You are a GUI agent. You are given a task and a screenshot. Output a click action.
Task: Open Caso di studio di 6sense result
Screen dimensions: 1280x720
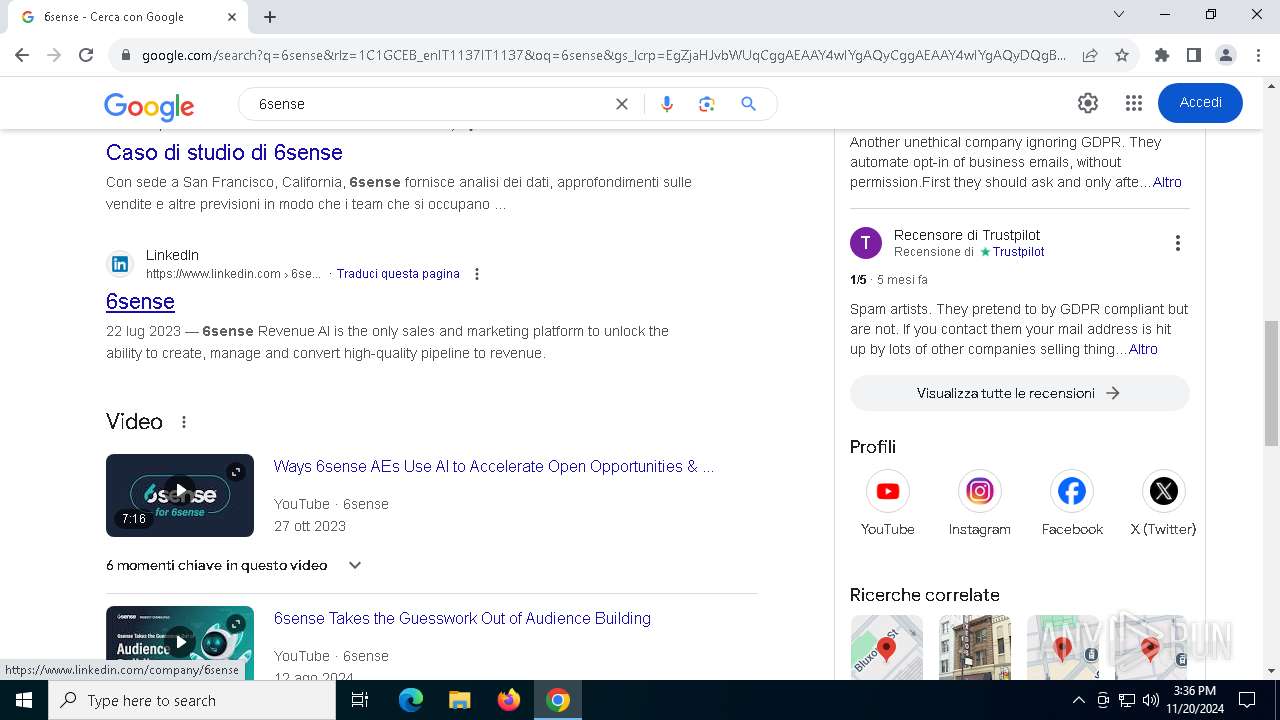(224, 152)
